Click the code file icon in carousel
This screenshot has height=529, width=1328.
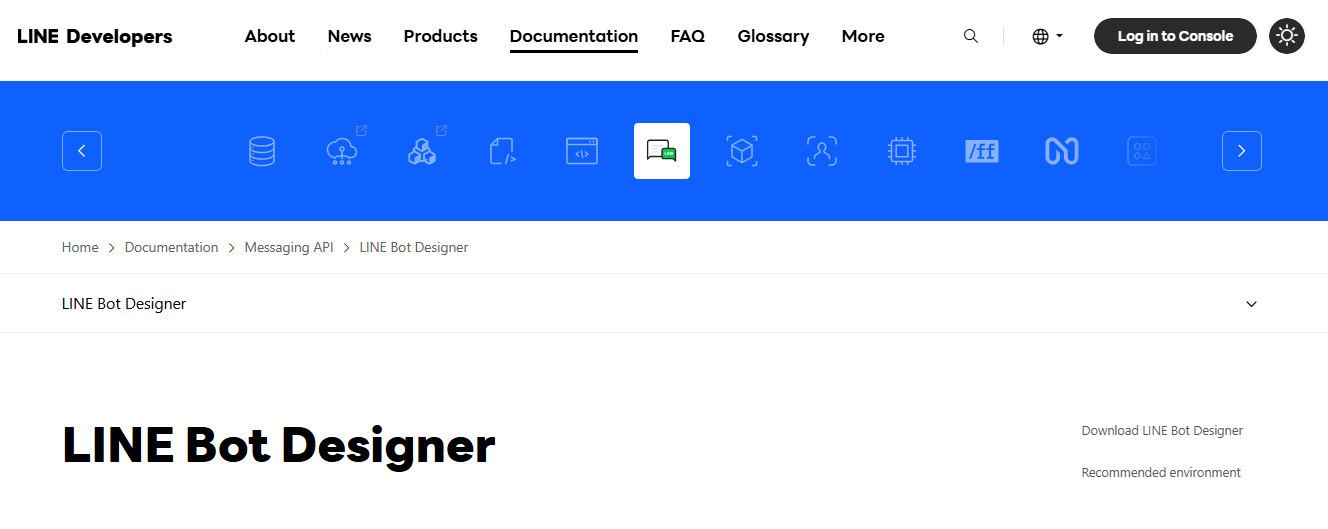click(x=502, y=151)
